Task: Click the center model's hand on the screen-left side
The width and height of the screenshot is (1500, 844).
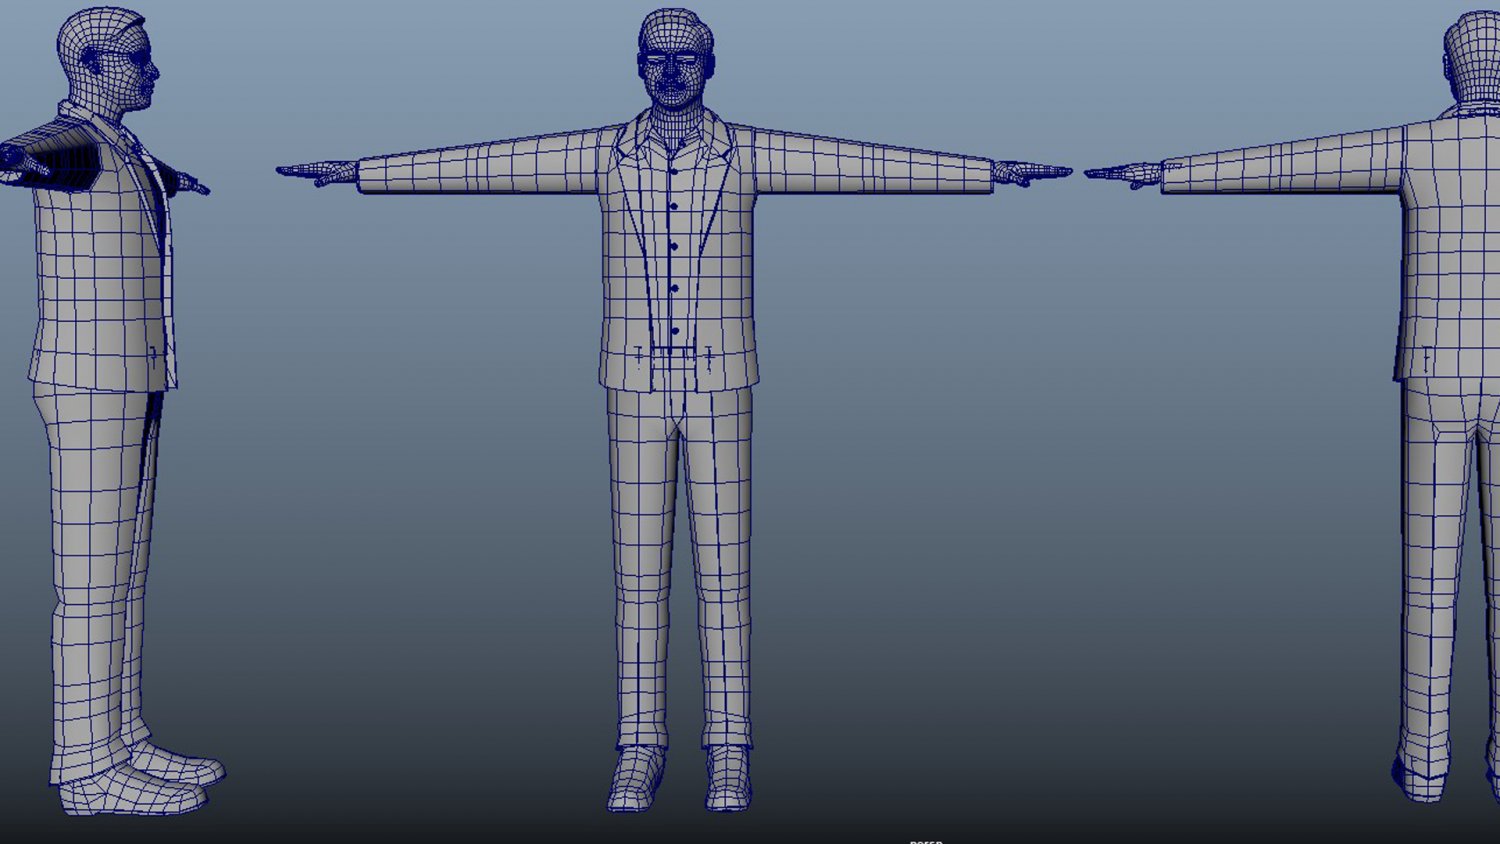Action: coord(318,174)
